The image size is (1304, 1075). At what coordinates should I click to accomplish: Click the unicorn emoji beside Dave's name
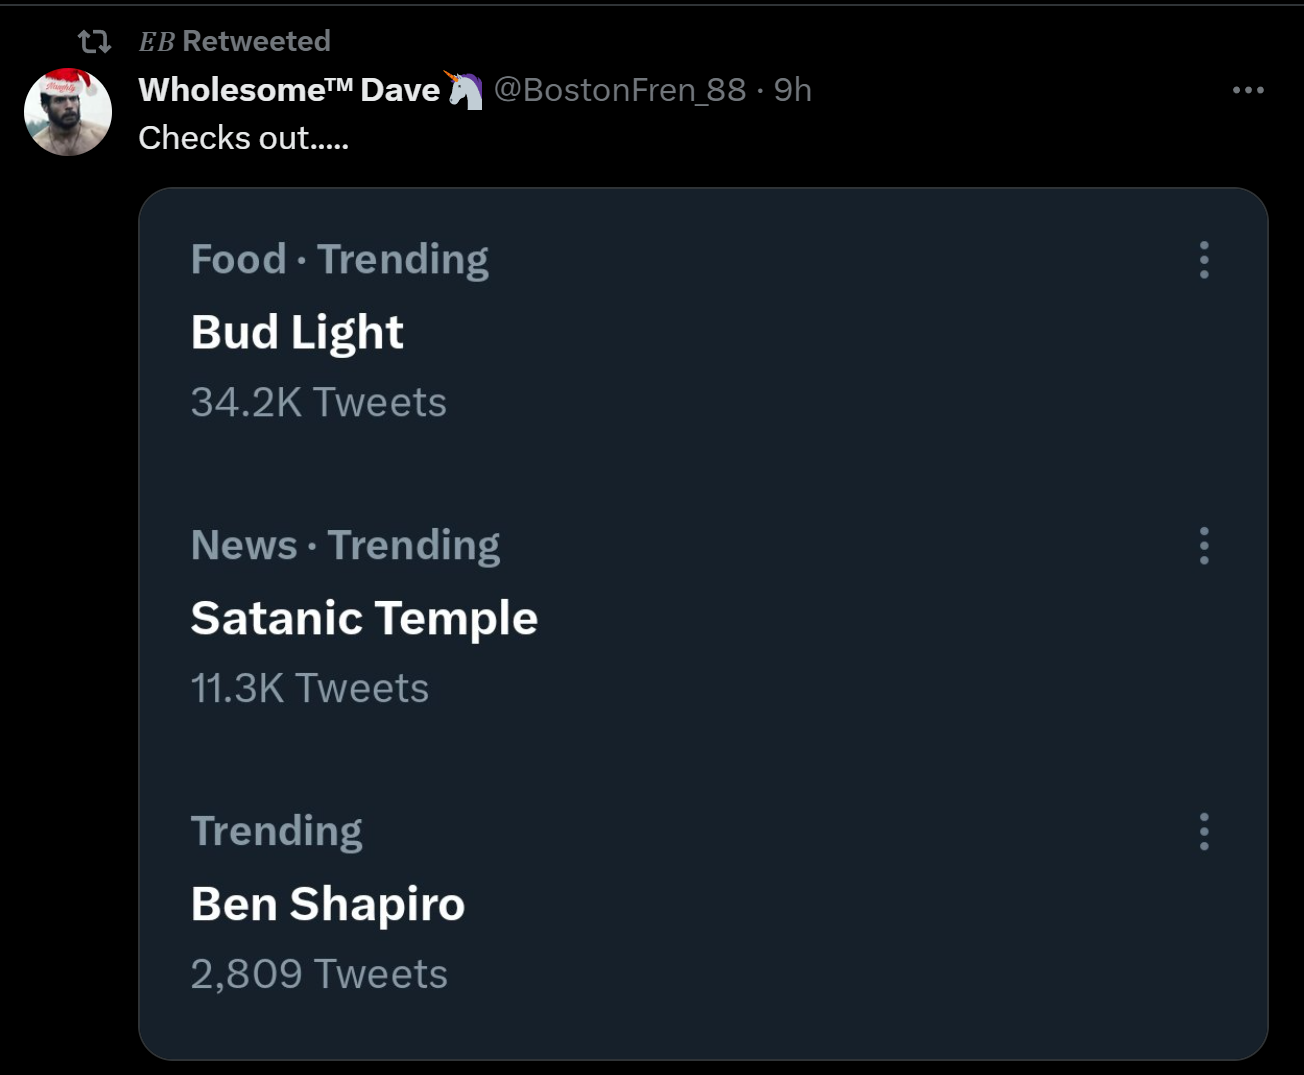pyautogui.click(x=465, y=90)
